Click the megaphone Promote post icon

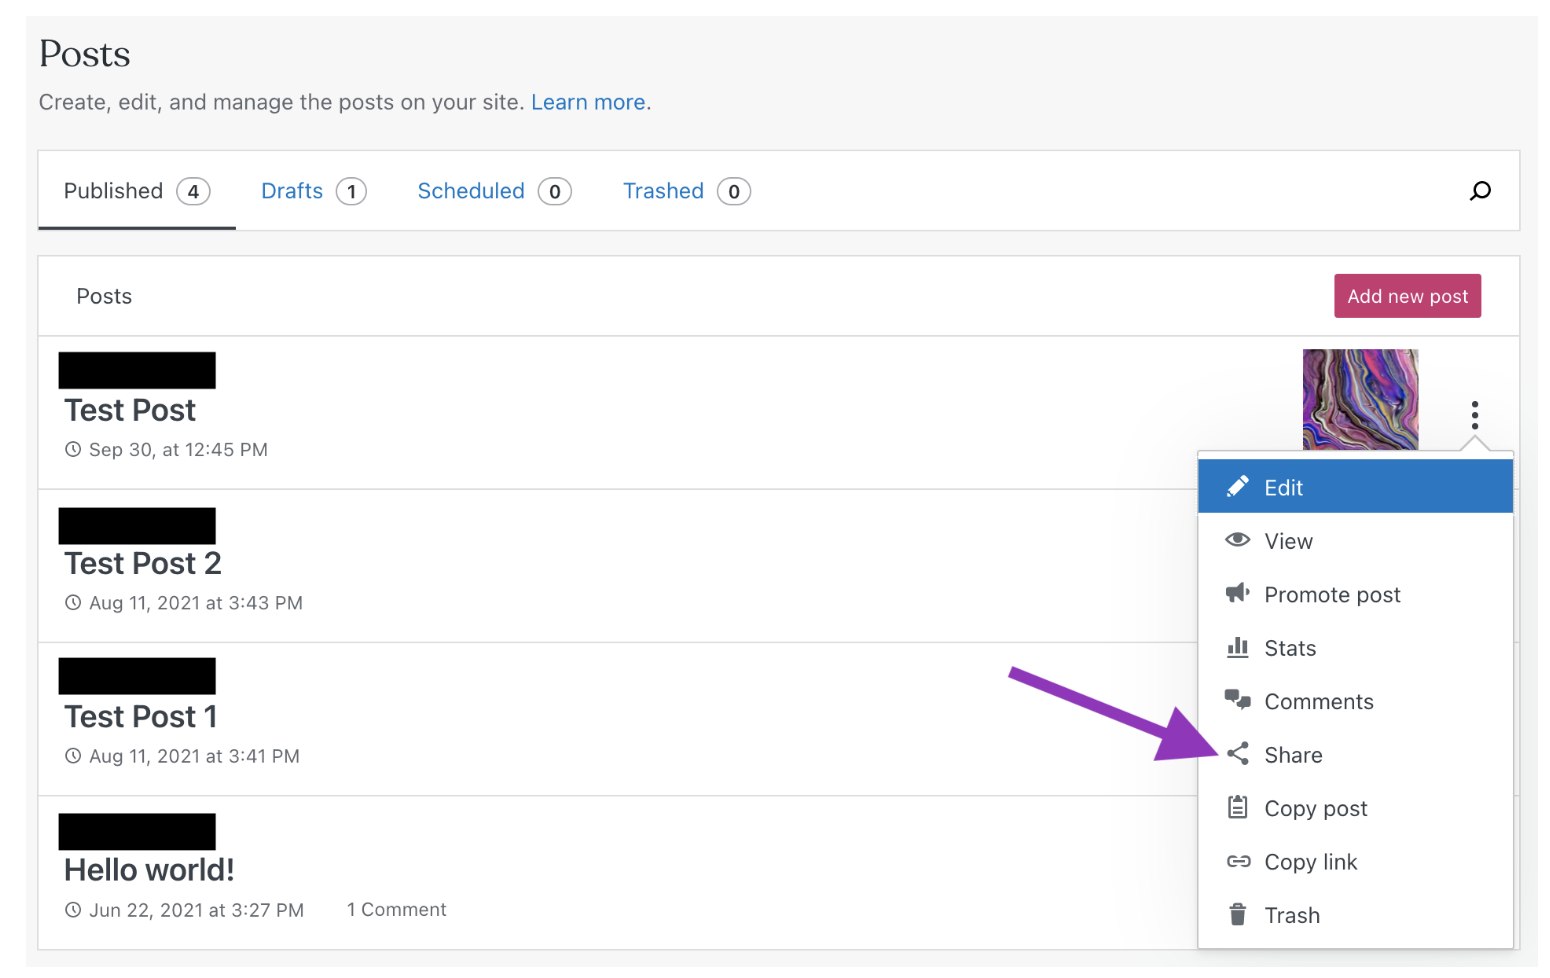click(1238, 594)
